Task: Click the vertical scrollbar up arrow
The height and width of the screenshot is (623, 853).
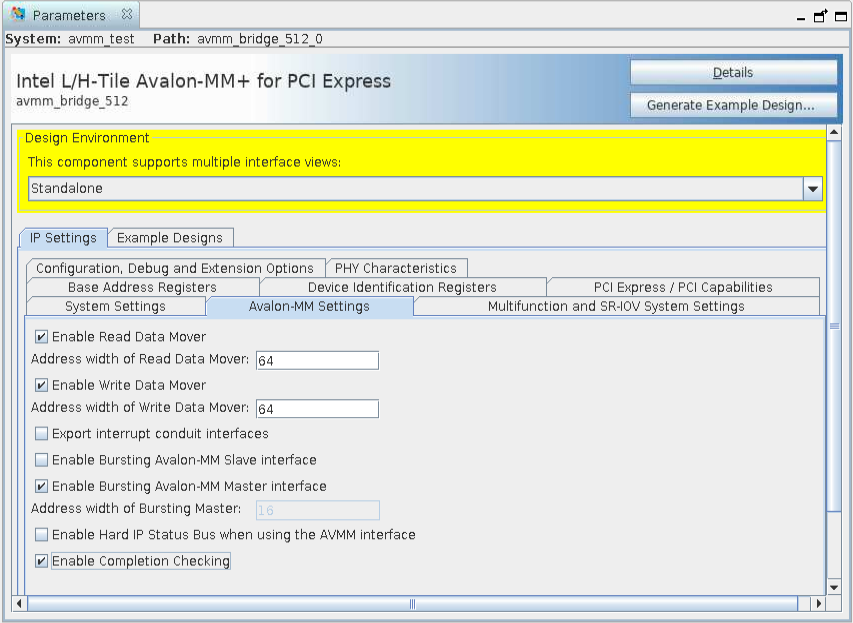Action: point(834,132)
